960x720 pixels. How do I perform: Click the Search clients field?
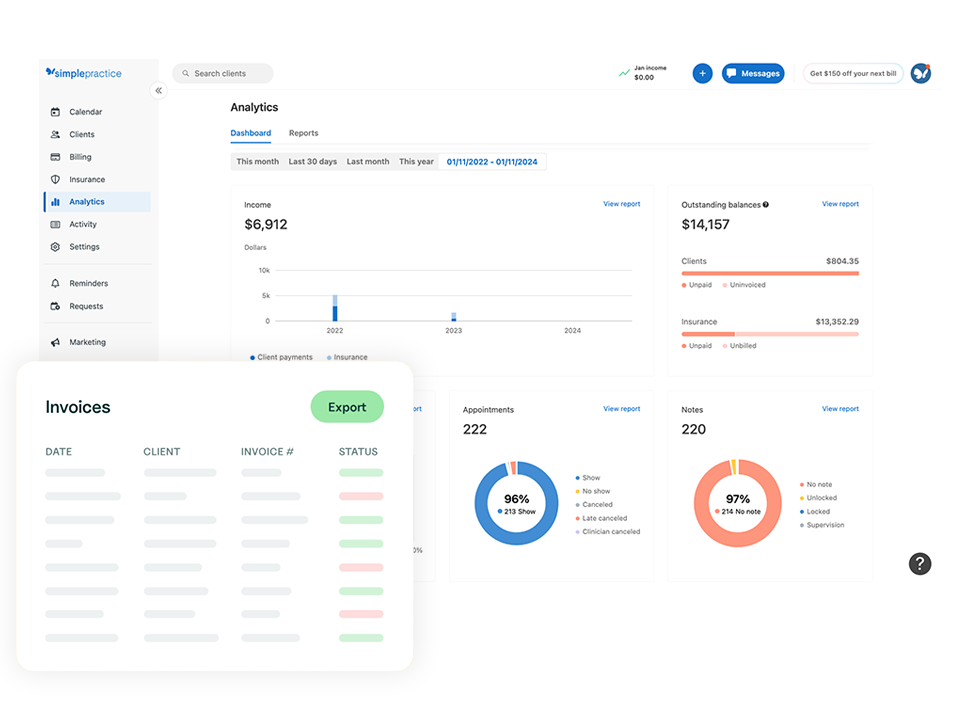[223, 73]
